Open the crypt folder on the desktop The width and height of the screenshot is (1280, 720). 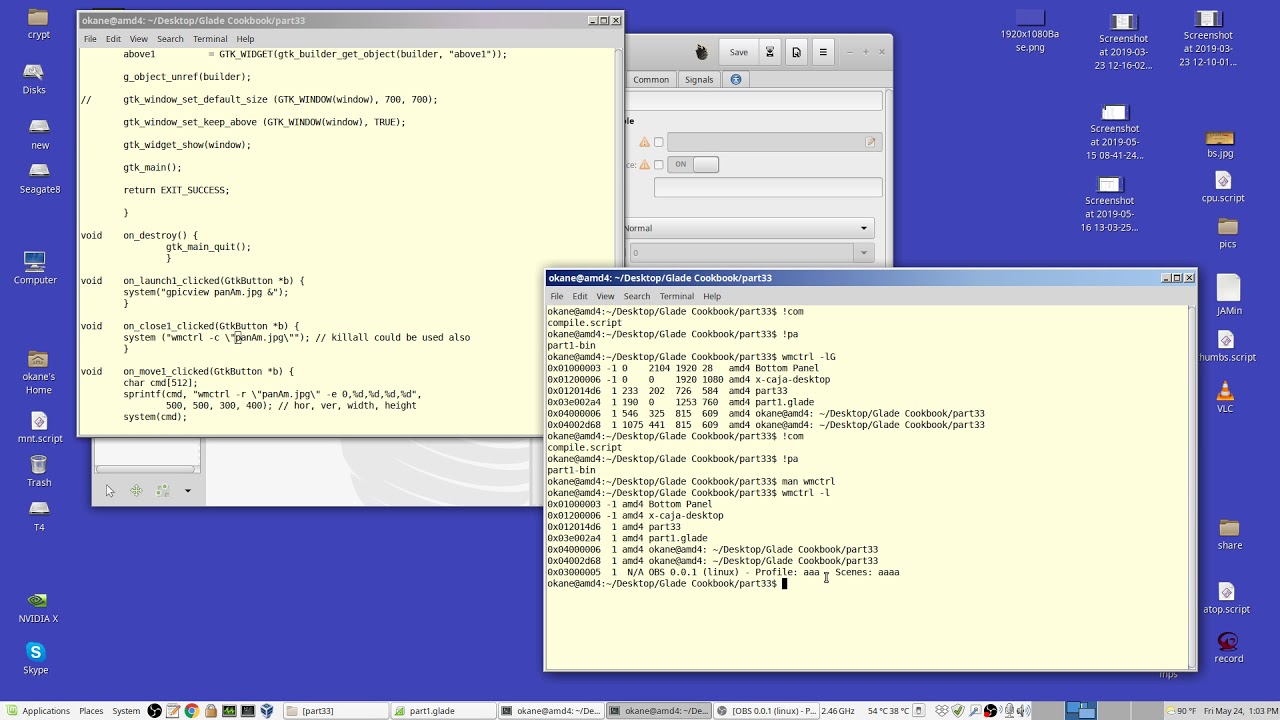(38, 24)
